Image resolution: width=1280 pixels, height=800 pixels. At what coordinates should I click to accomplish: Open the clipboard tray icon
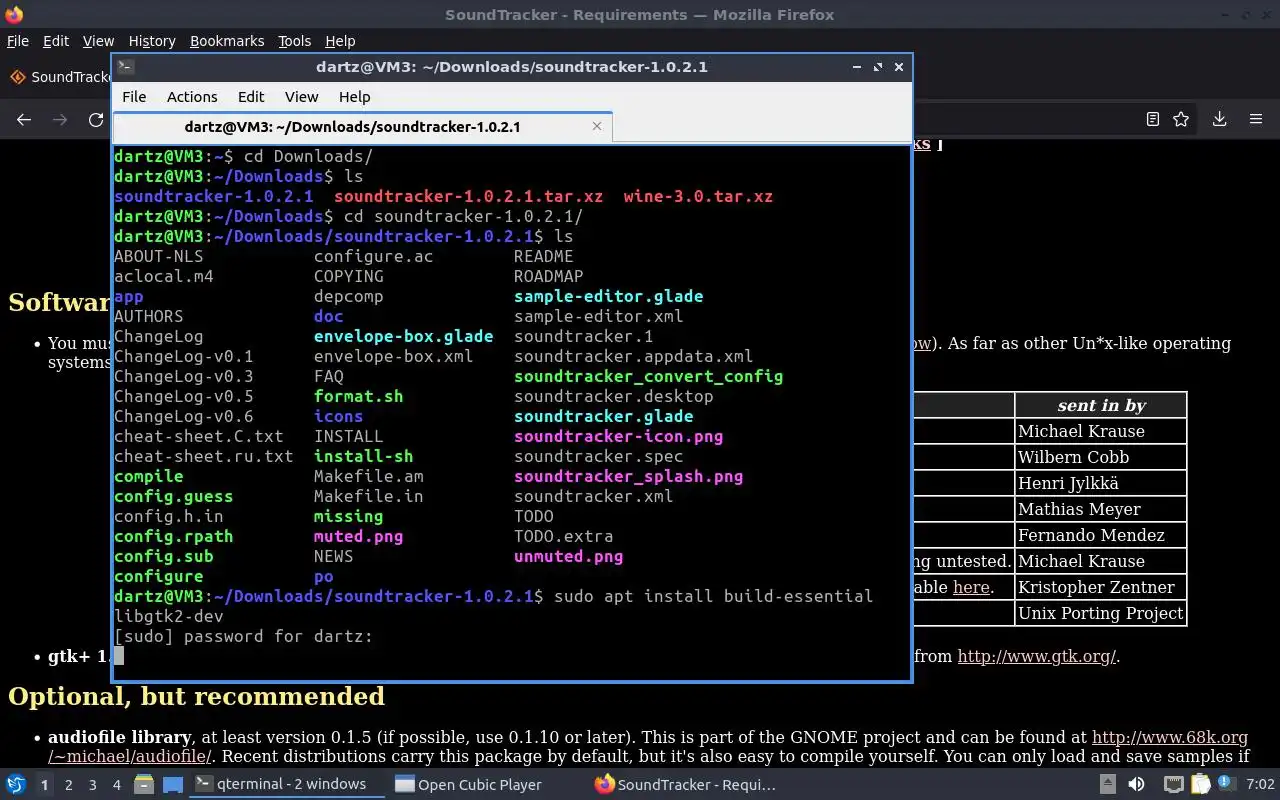point(1198,784)
